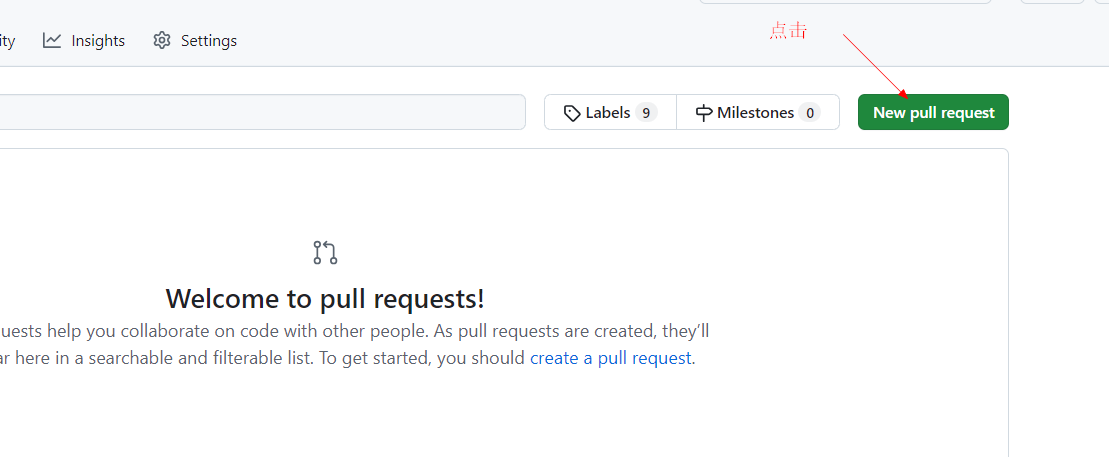Click the Welcome to pull requests! heading
Image resolution: width=1109 pixels, height=457 pixels.
click(325, 299)
